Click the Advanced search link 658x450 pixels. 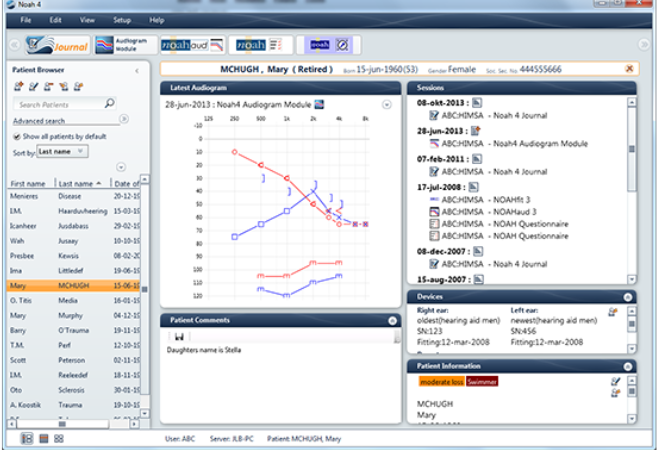[39, 120]
